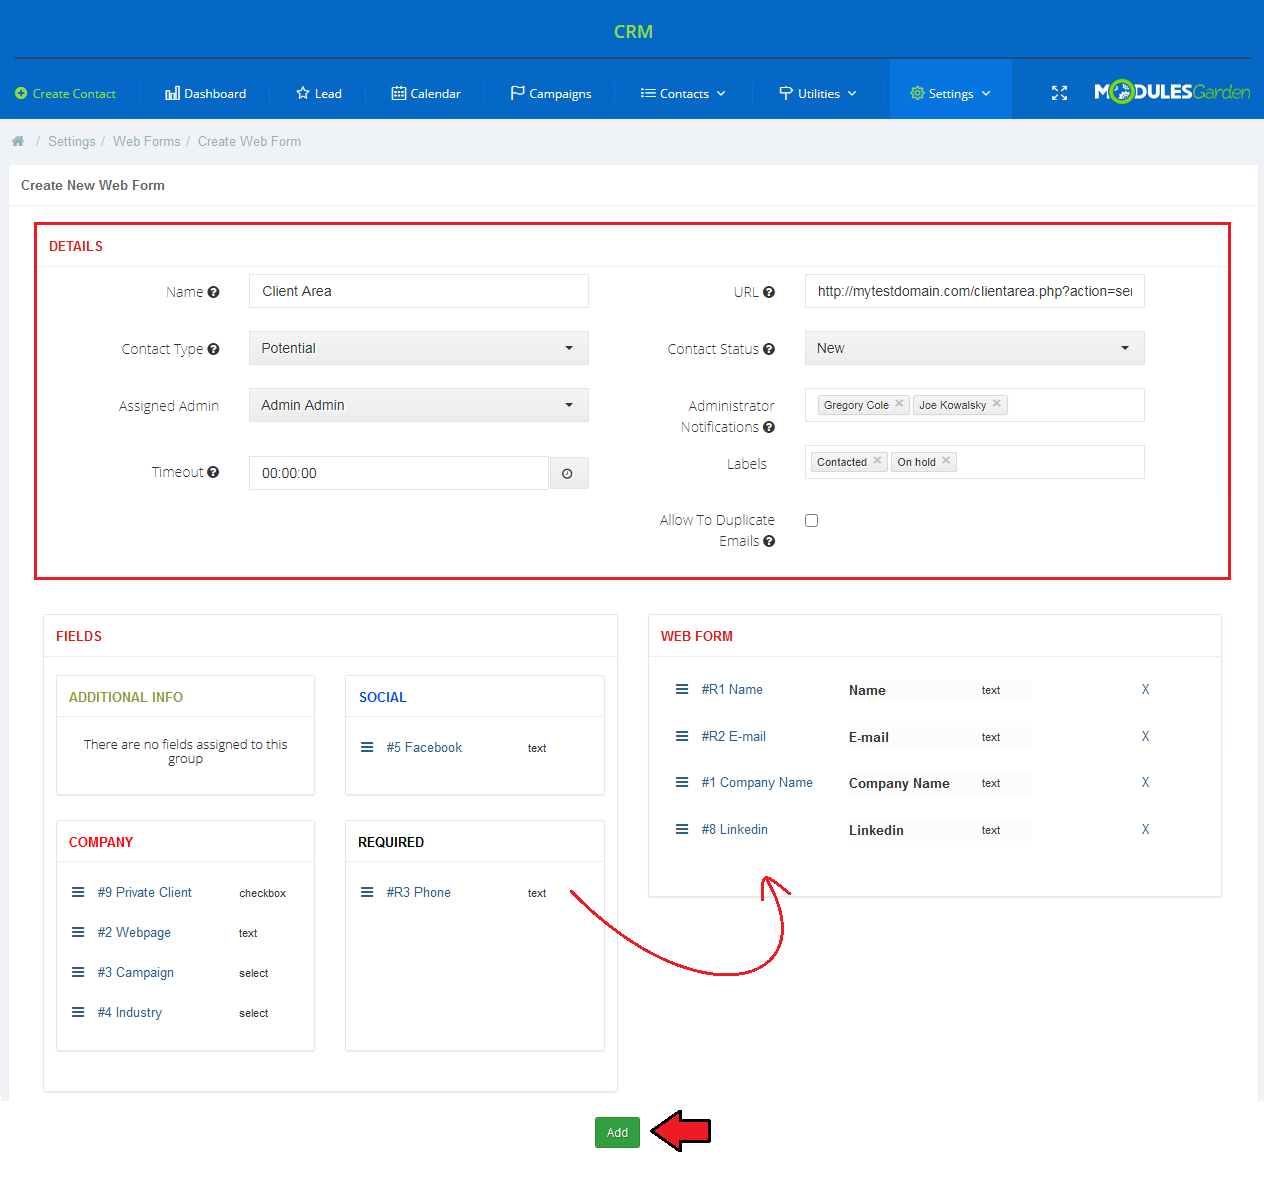The height and width of the screenshot is (1182, 1264).
Task: Click the help icon next to Contact Status
Action: (x=769, y=349)
